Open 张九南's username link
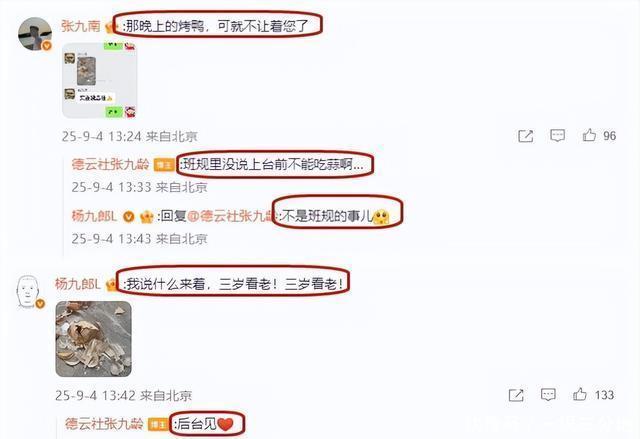 tap(80, 26)
